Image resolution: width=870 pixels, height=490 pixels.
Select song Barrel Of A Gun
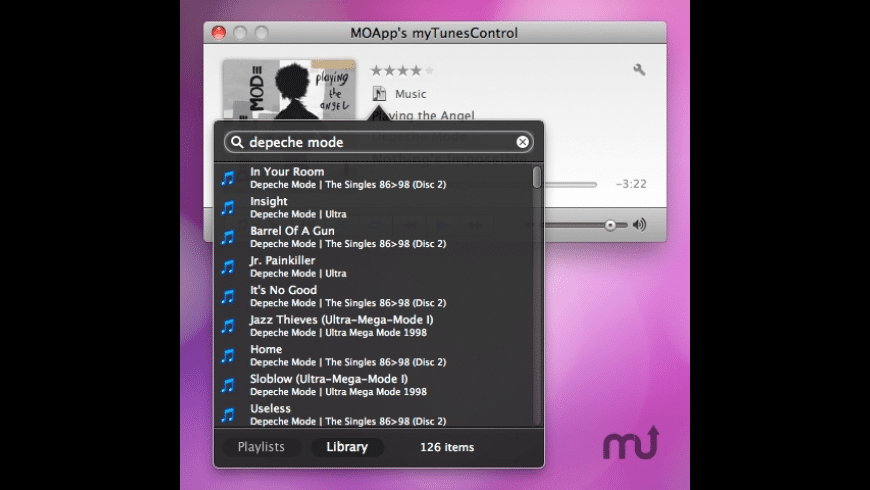373,237
